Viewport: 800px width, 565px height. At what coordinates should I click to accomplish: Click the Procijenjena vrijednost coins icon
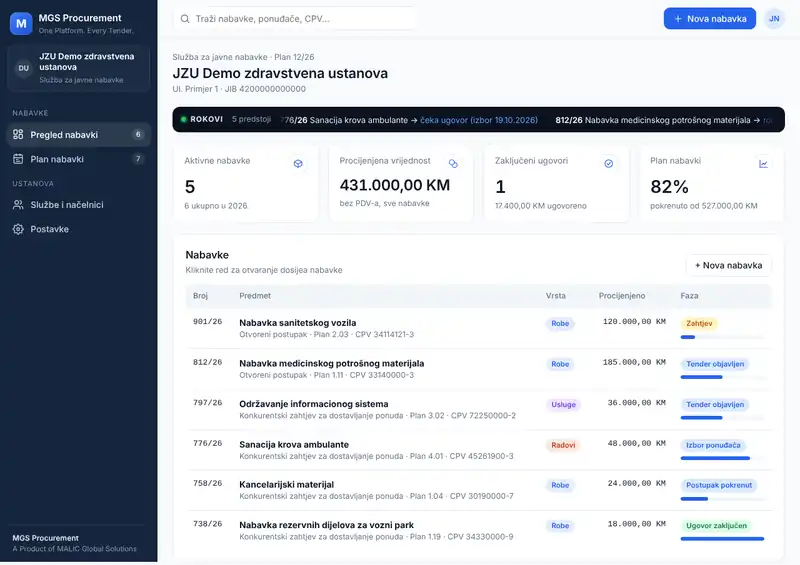453,163
